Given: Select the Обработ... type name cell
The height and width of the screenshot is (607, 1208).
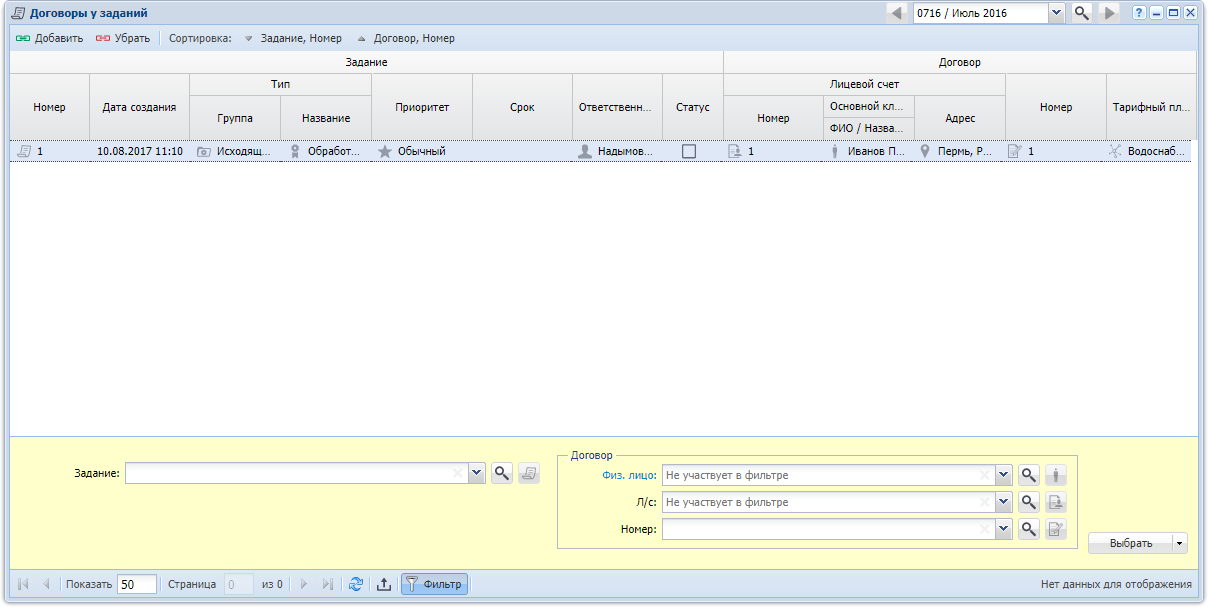Looking at the screenshot, I should coord(326,151).
